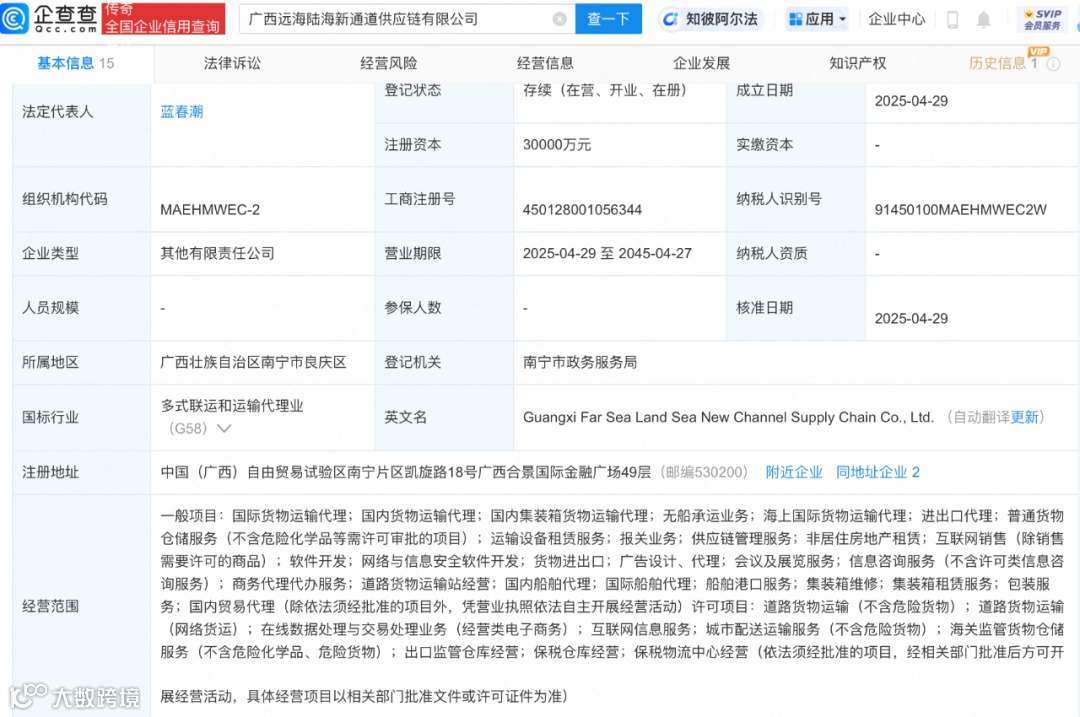Image resolution: width=1080 pixels, height=717 pixels.
Task: Open the 历史信息 VIP tab
Action: [1003, 63]
